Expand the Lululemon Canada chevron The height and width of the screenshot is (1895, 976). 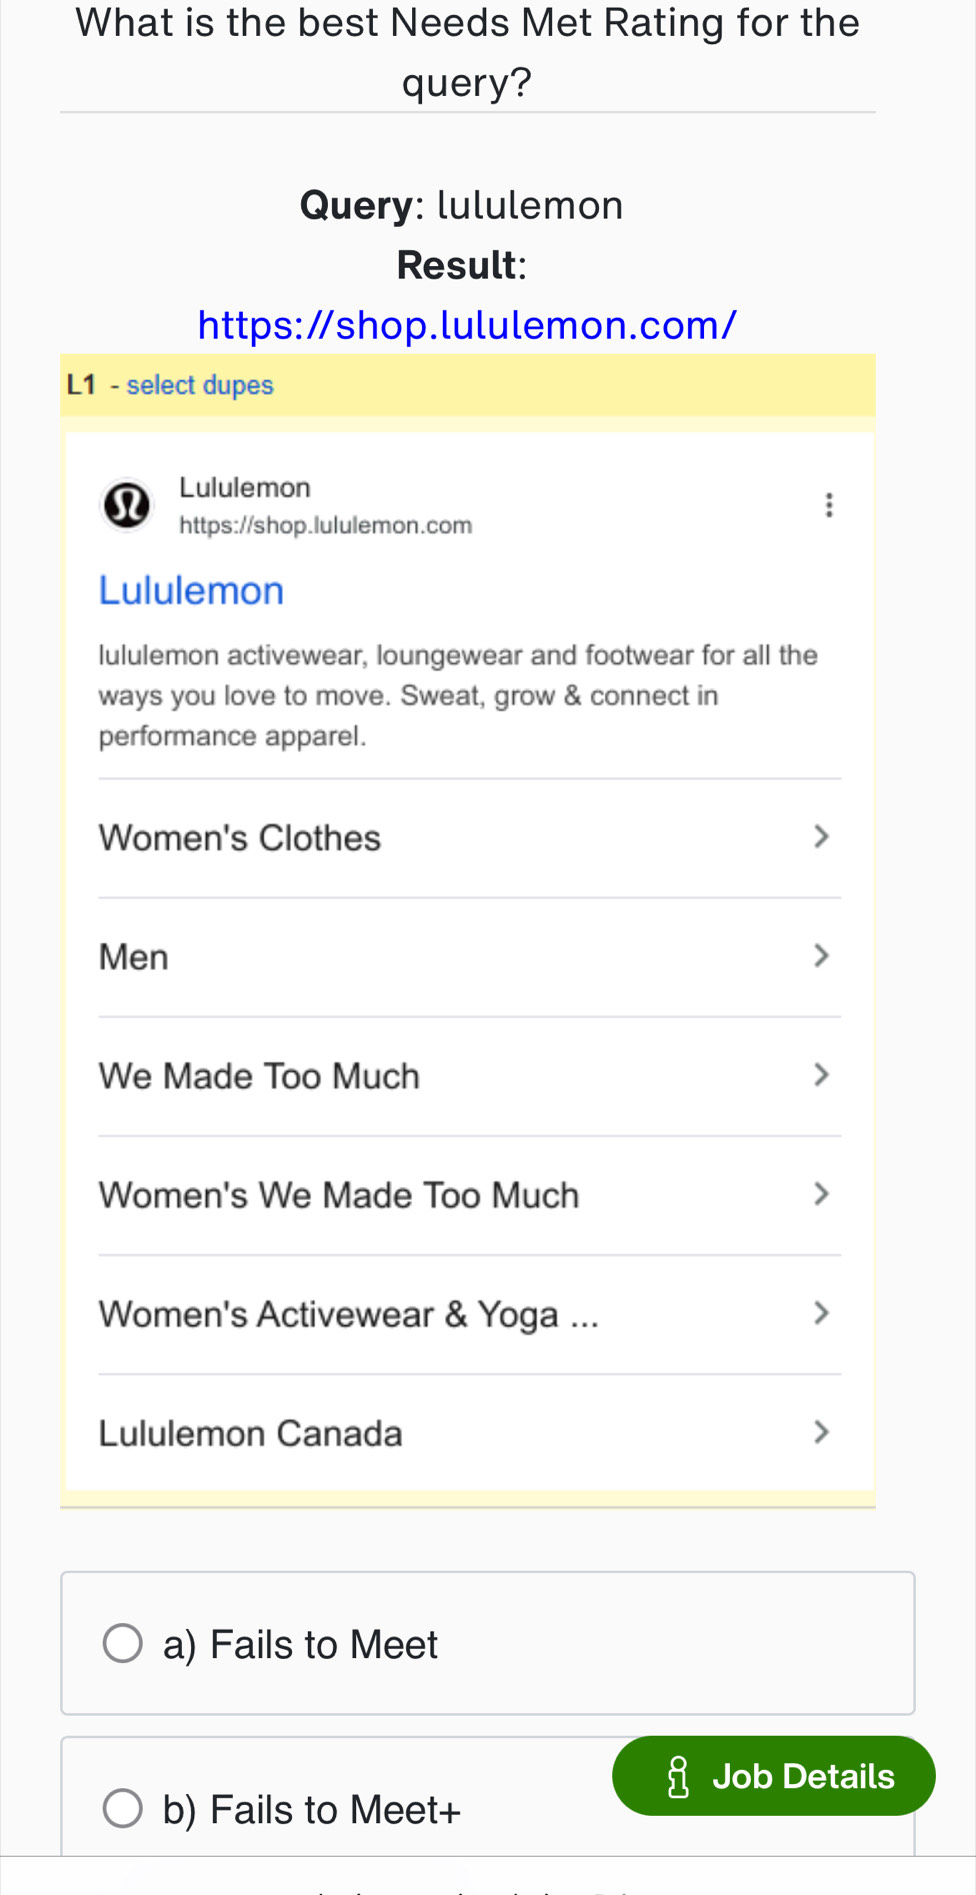pos(821,1432)
